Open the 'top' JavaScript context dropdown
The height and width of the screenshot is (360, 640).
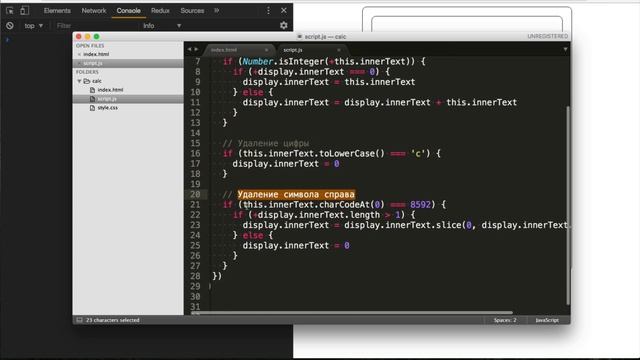pyautogui.click(x=33, y=25)
